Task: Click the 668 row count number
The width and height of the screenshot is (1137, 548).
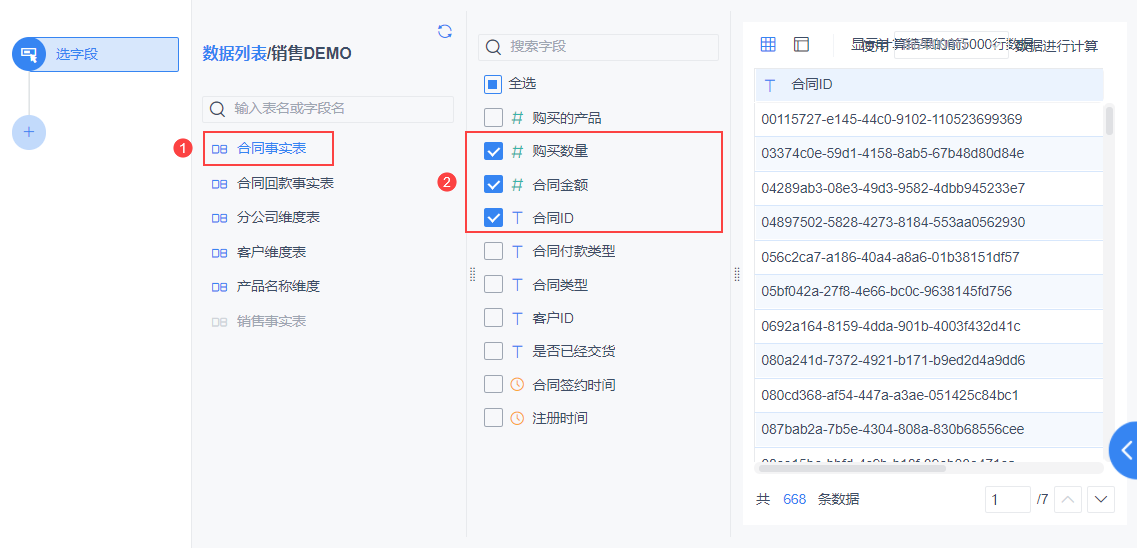Action: click(x=795, y=499)
